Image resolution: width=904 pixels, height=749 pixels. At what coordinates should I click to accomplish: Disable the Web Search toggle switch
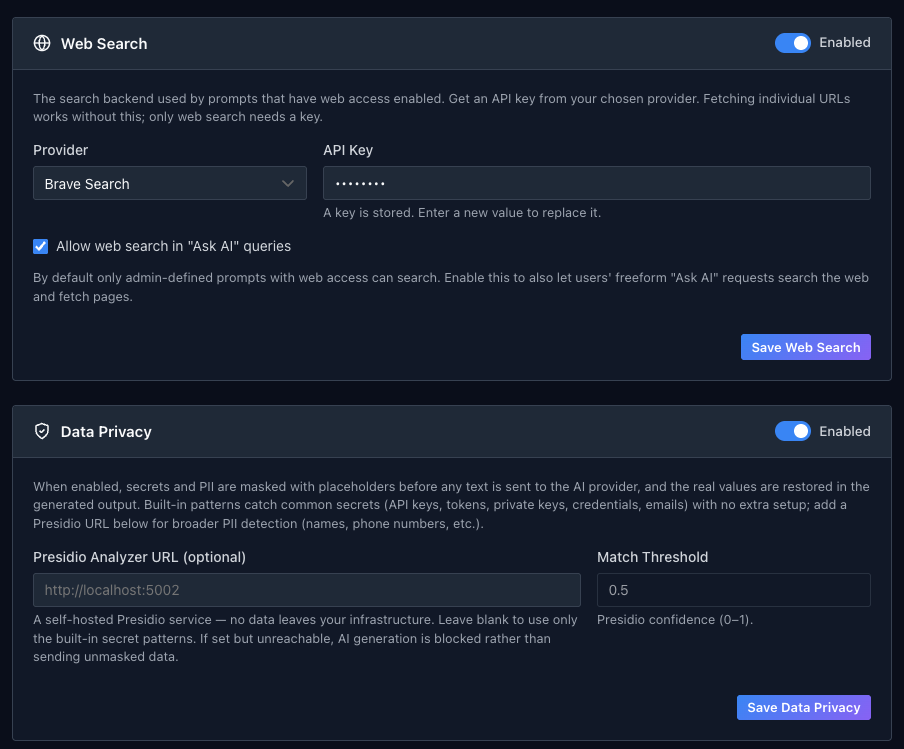click(x=792, y=43)
